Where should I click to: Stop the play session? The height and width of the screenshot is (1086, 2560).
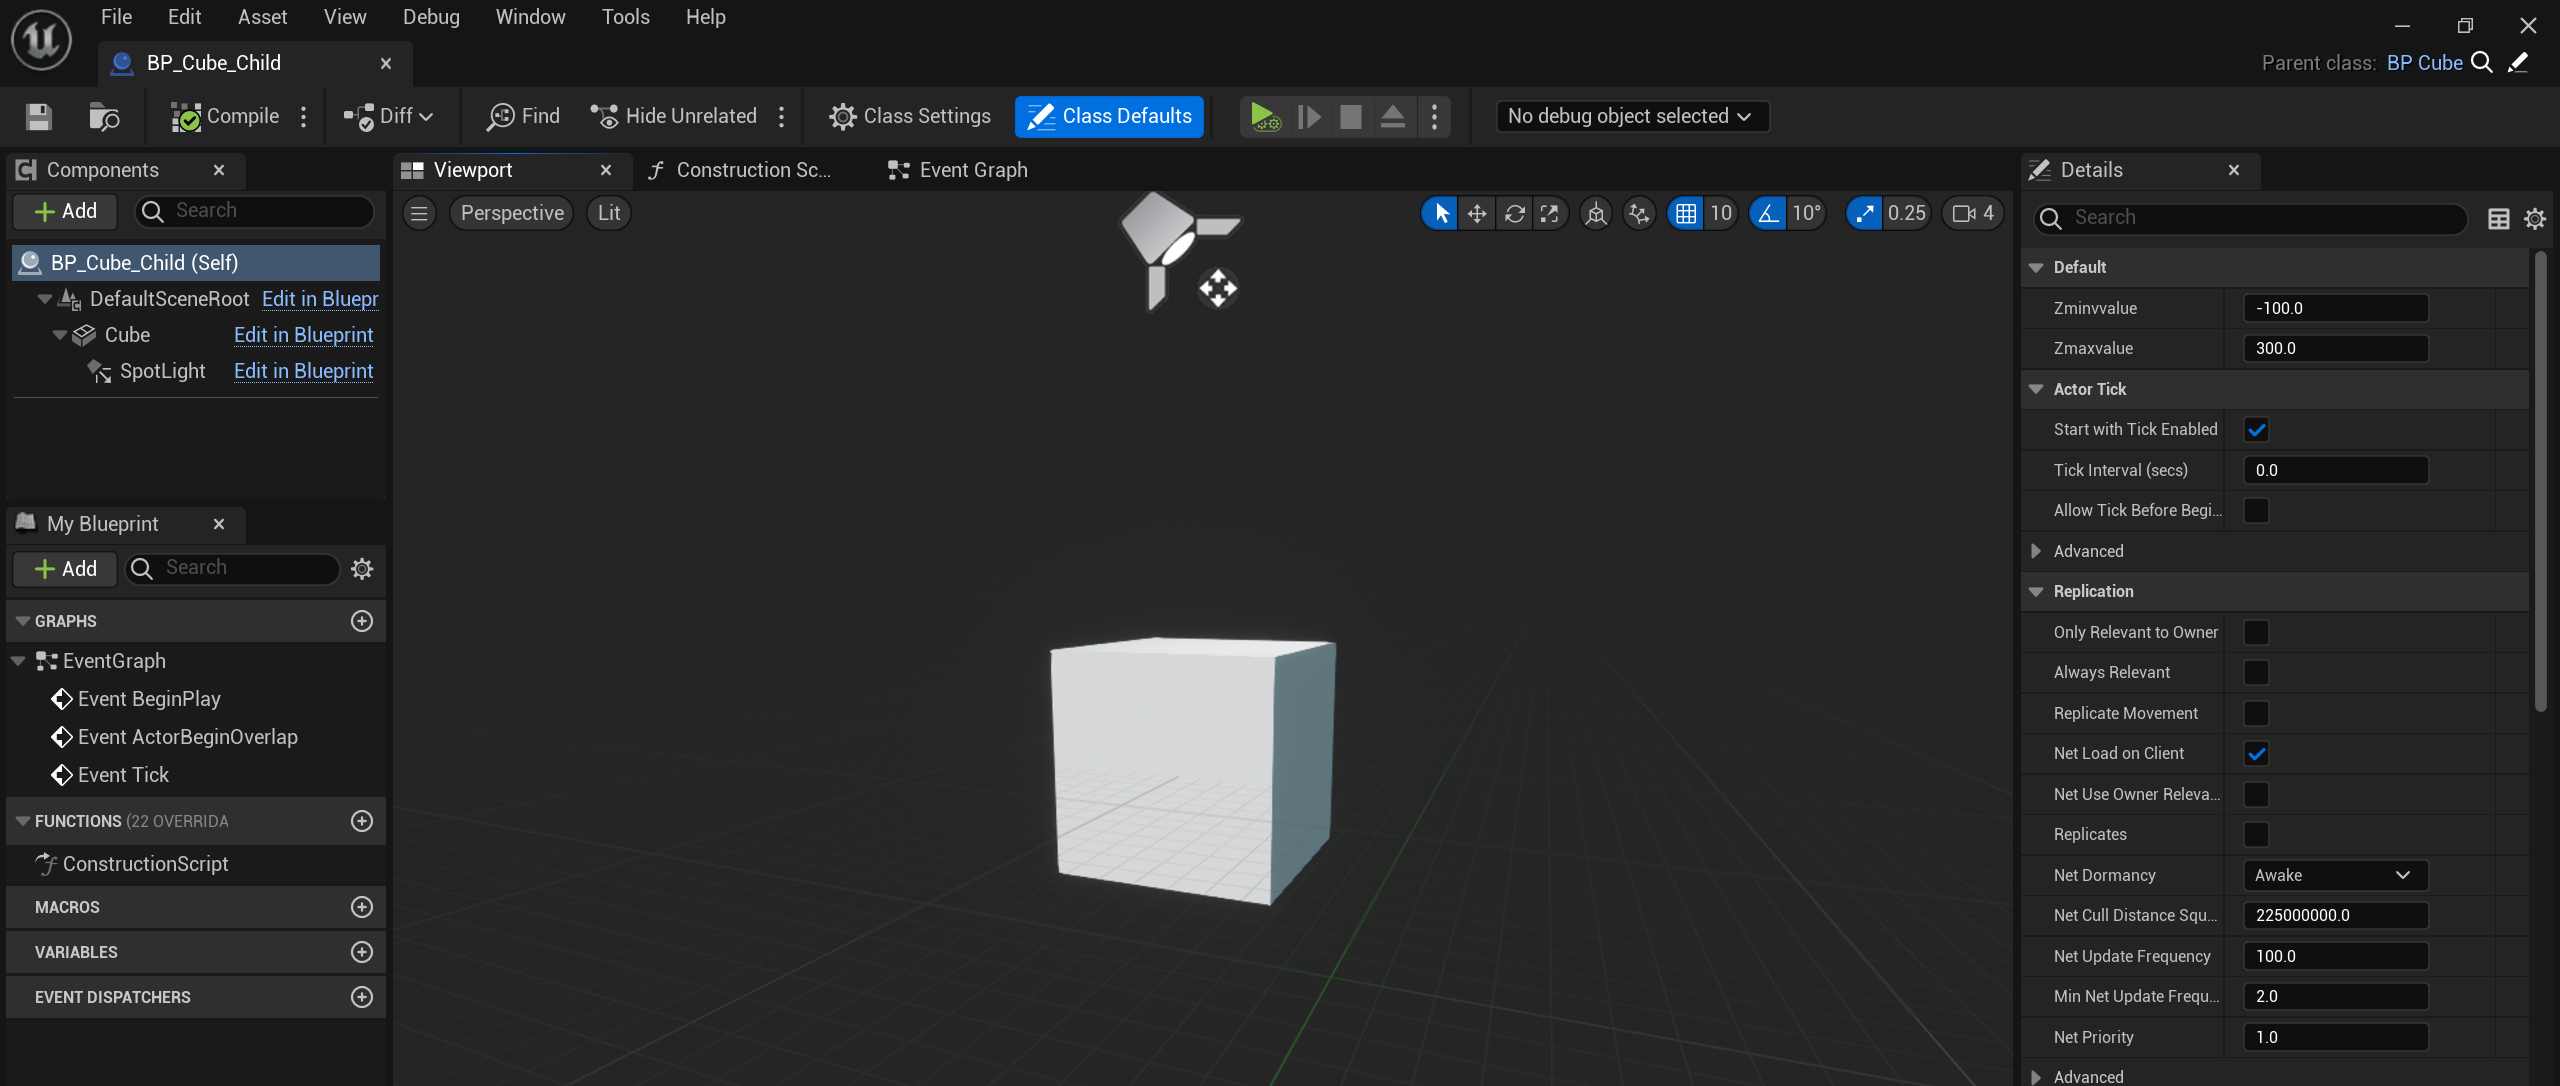[x=1351, y=117]
